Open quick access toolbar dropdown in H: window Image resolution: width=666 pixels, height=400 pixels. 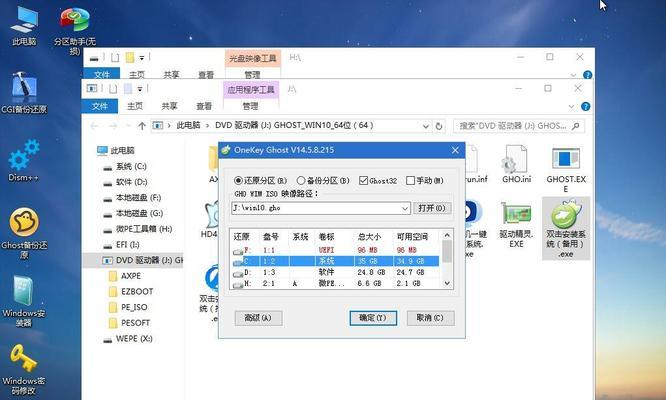pyautogui.click(x=141, y=57)
